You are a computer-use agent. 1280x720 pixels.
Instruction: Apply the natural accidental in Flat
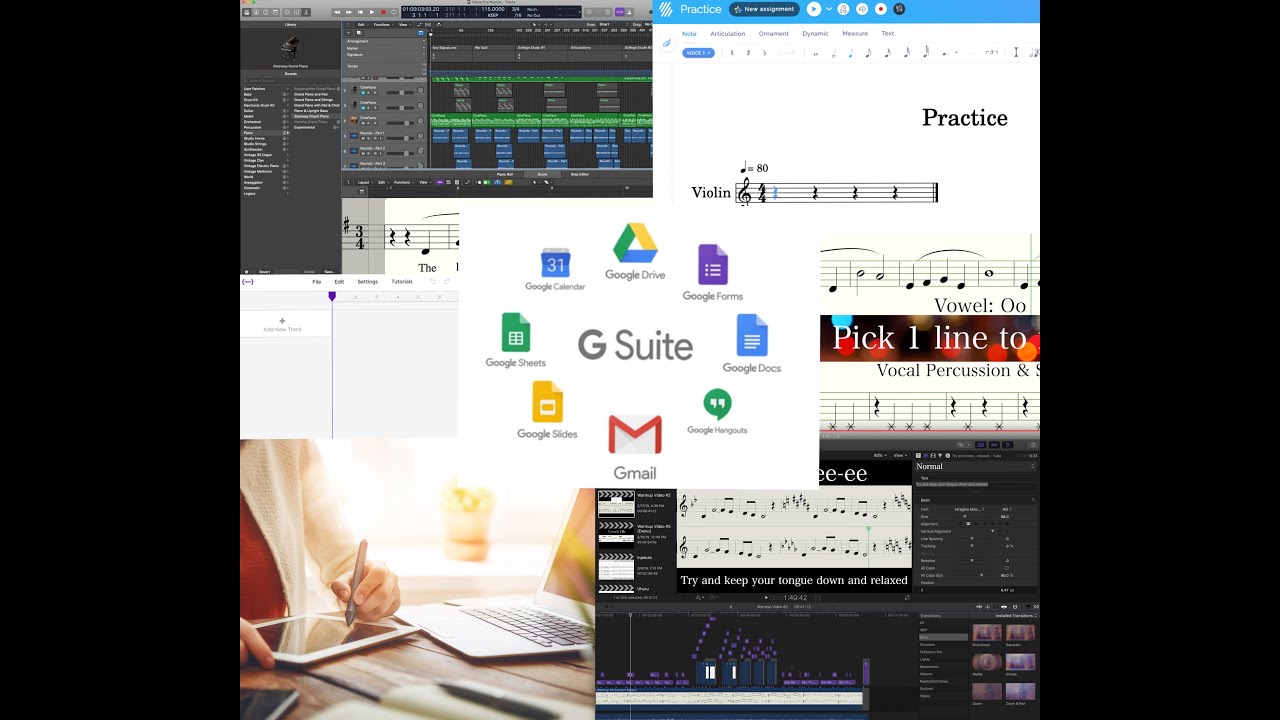coord(732,53)
